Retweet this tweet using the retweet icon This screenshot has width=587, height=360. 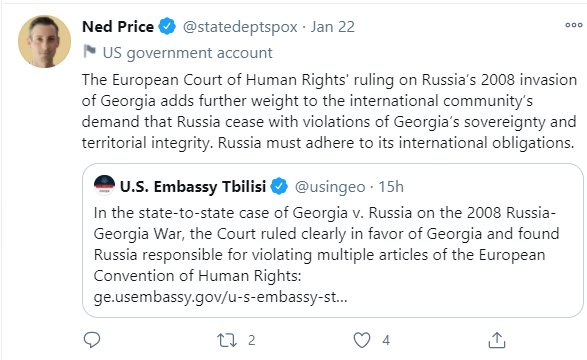point(227,340)
